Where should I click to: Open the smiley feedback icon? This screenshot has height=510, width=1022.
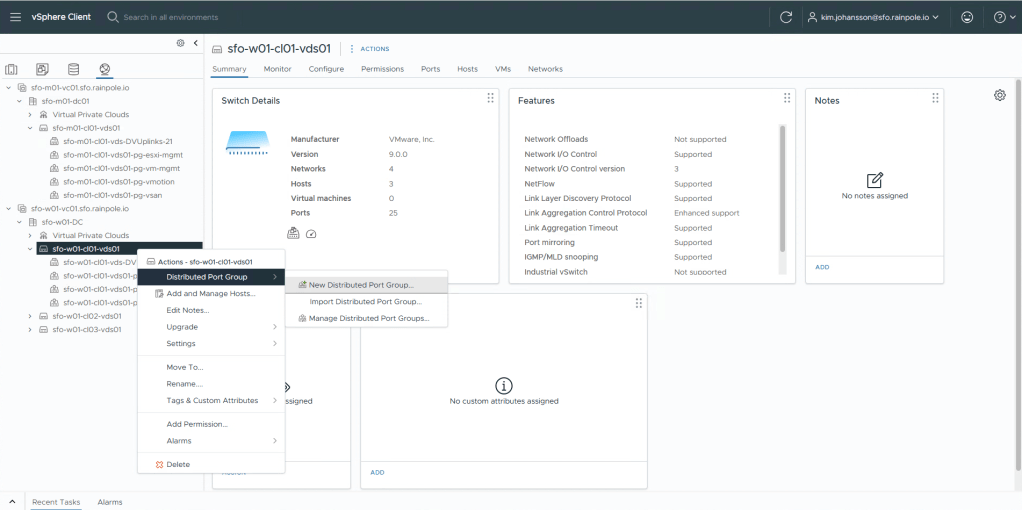point(966,17)
